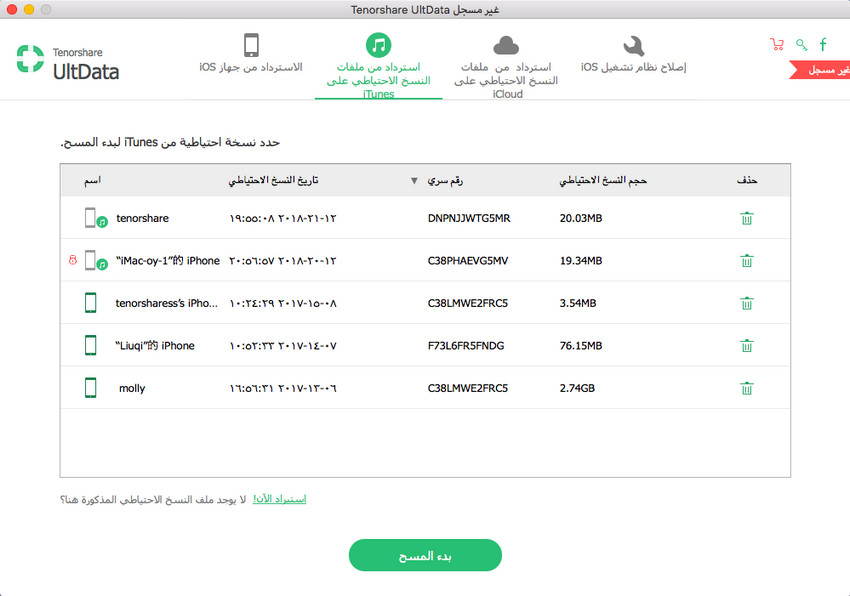Click backup size 20.03MB

coord(581,218)
